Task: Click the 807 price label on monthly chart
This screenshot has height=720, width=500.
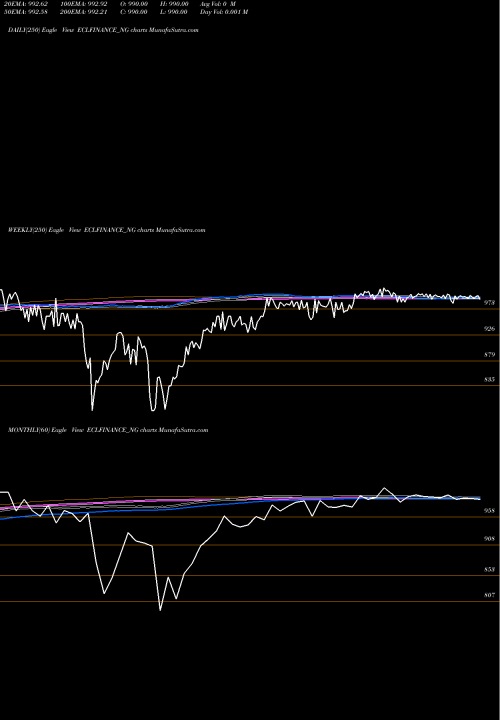Action: pyautogui.click(x=489, y=595)
